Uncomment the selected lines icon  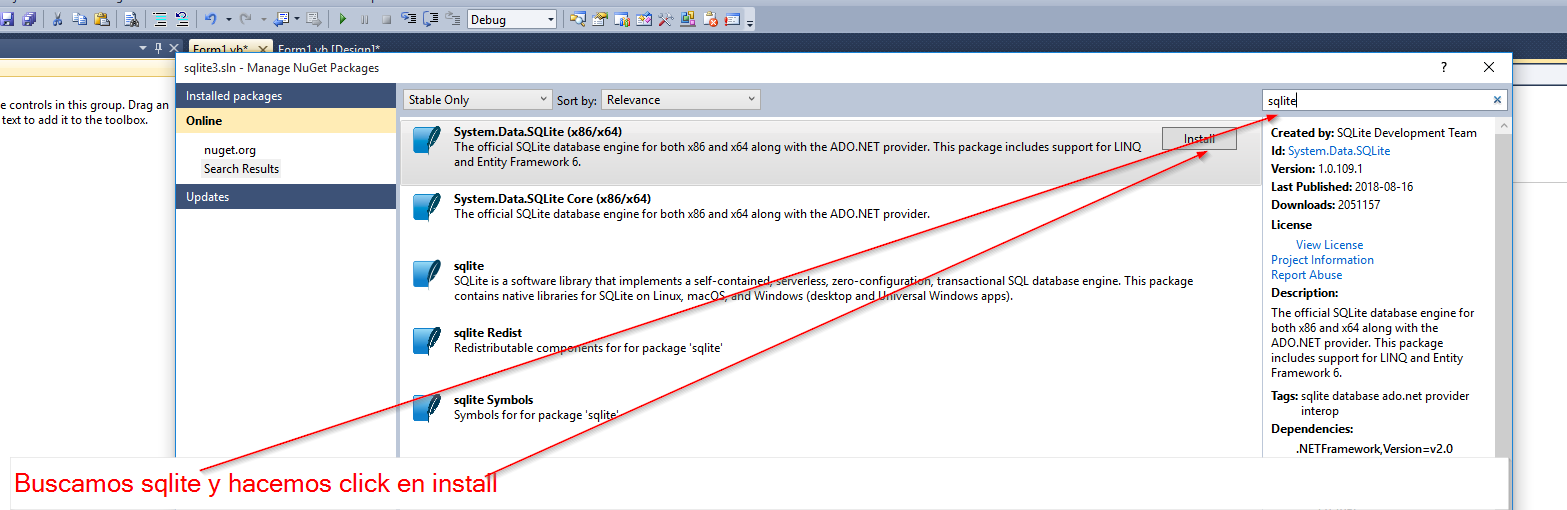click(x=181, y=19)
